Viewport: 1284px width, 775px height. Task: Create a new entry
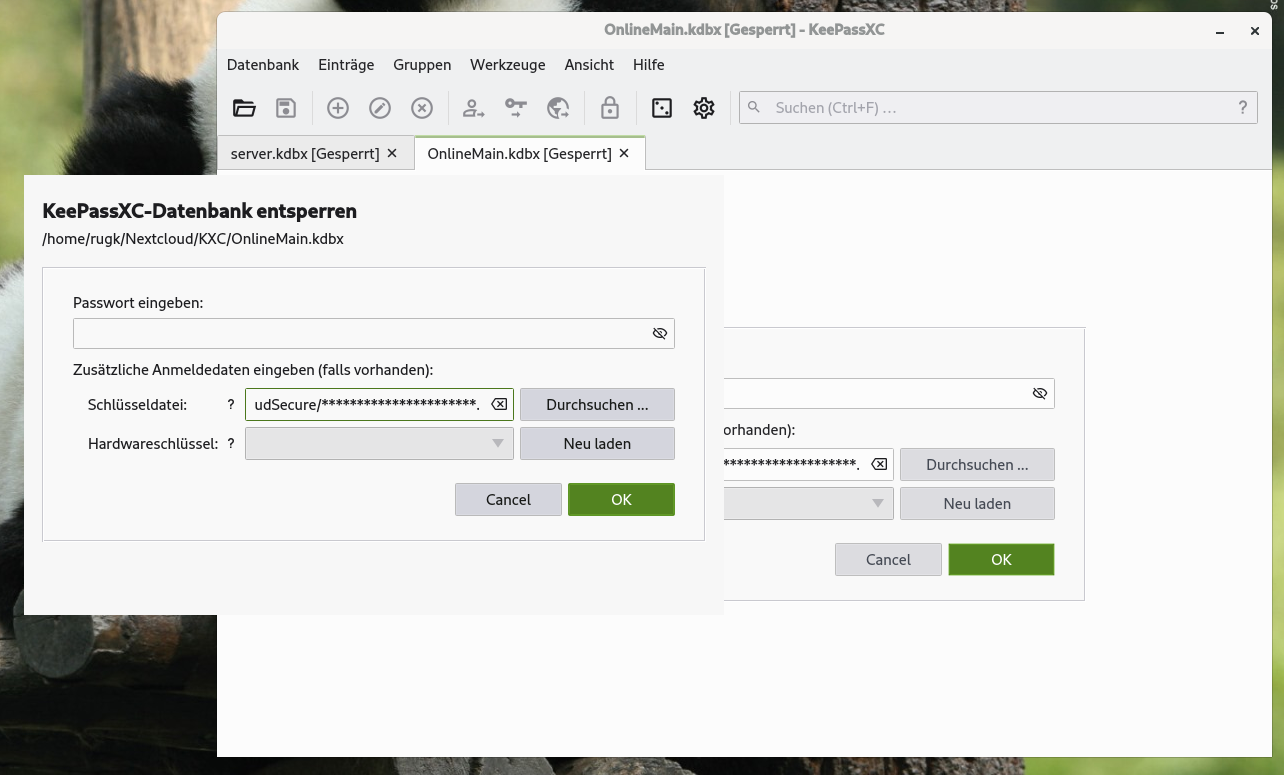coord(337,107)
